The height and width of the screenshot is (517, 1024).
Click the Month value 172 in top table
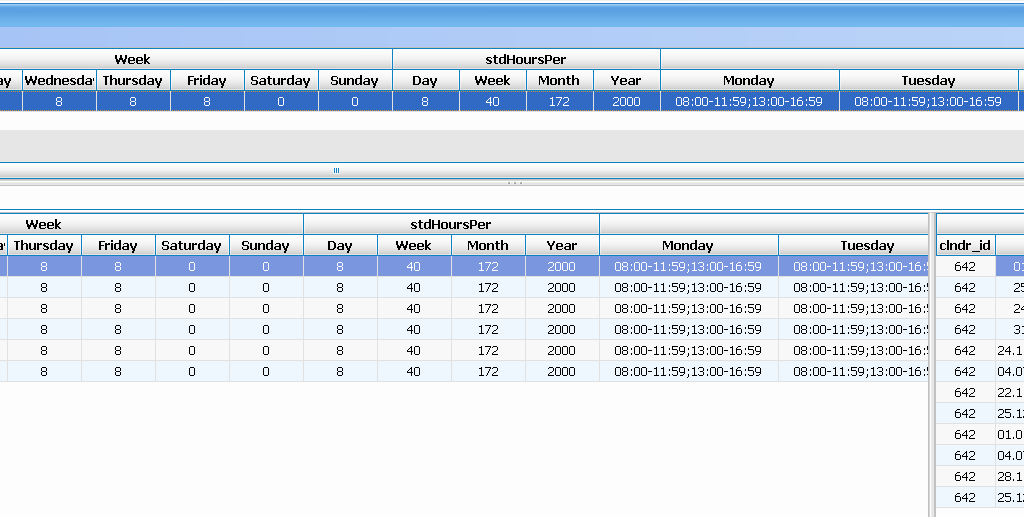[x=559, y=101]
